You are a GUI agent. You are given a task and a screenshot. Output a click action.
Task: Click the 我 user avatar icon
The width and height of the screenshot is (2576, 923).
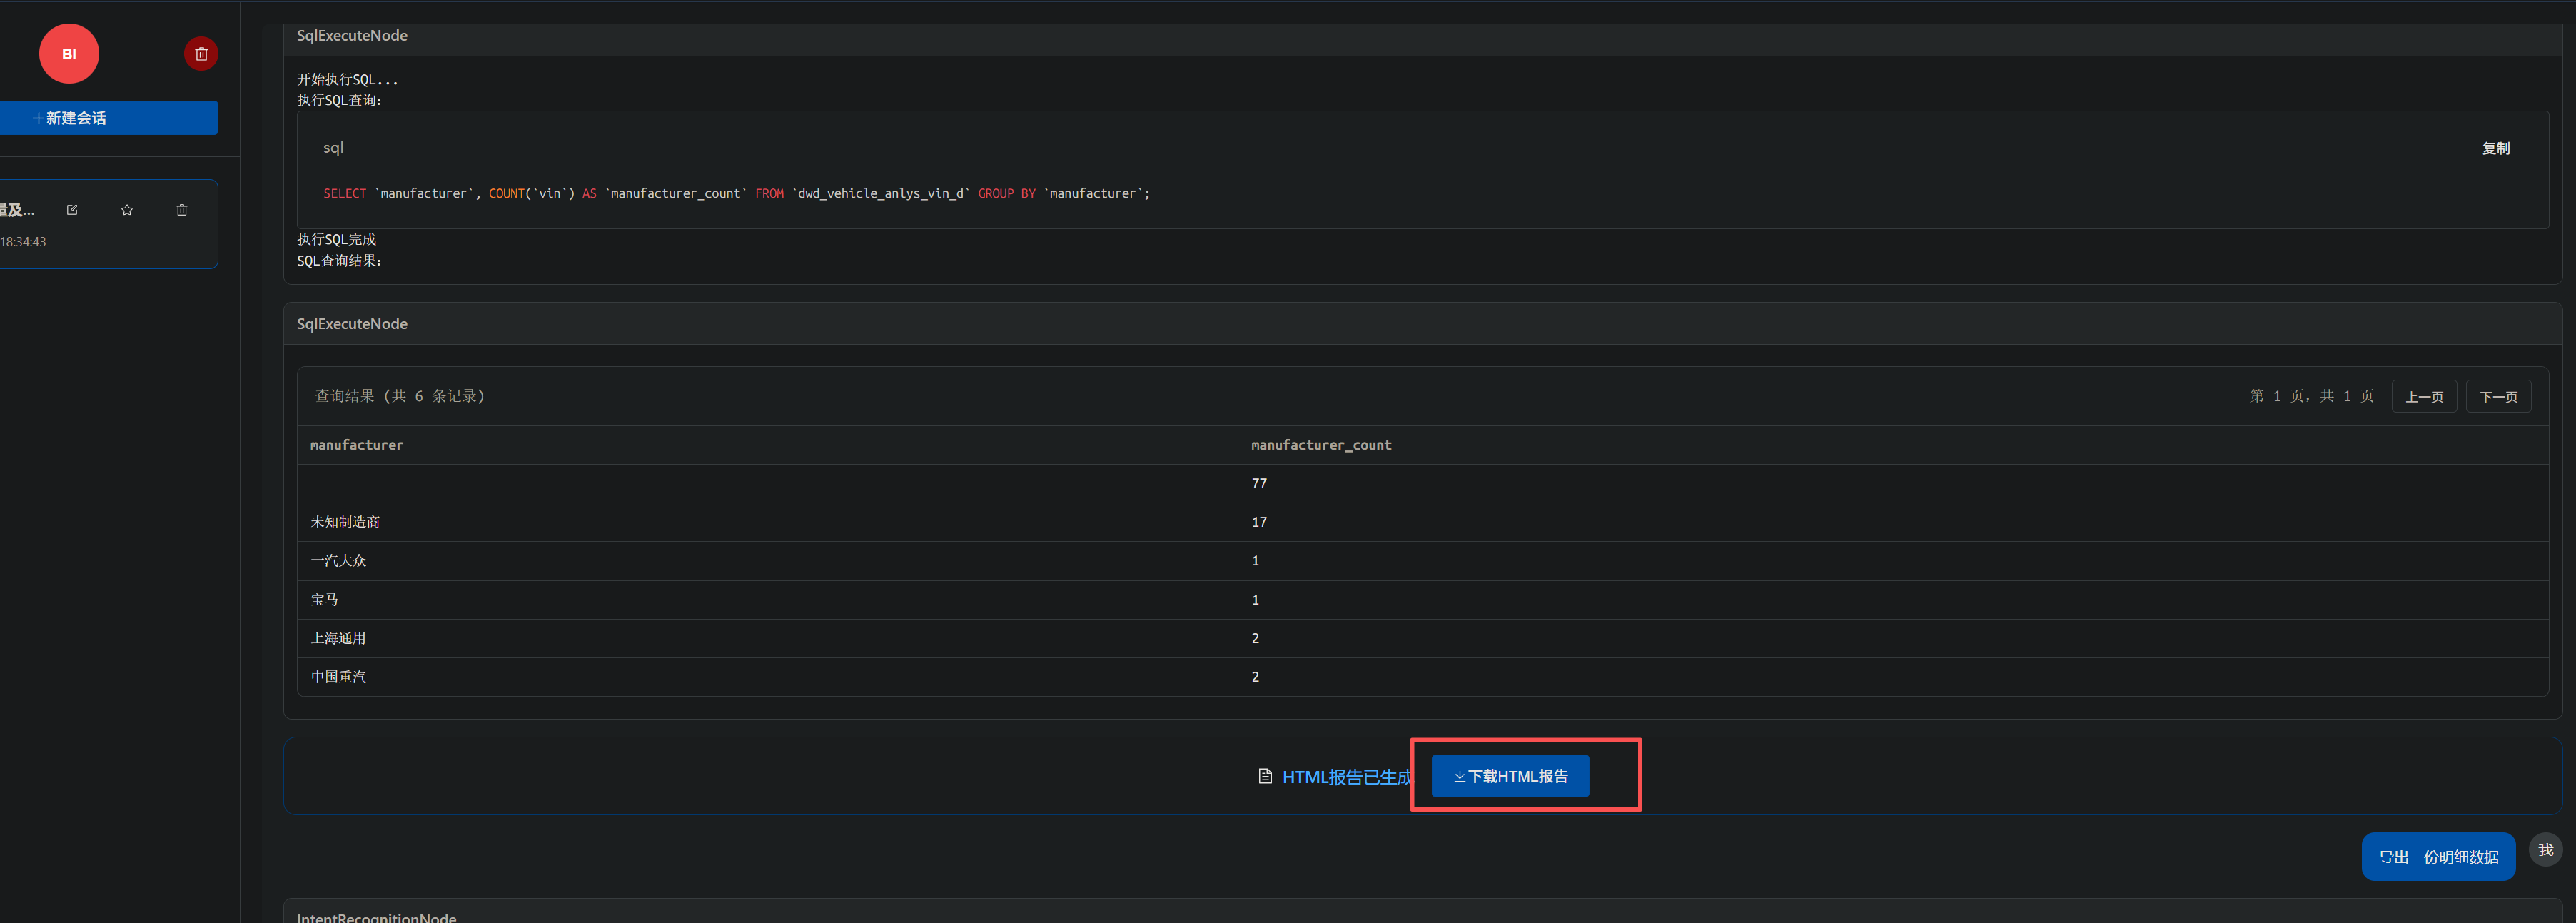(2545, 850)
